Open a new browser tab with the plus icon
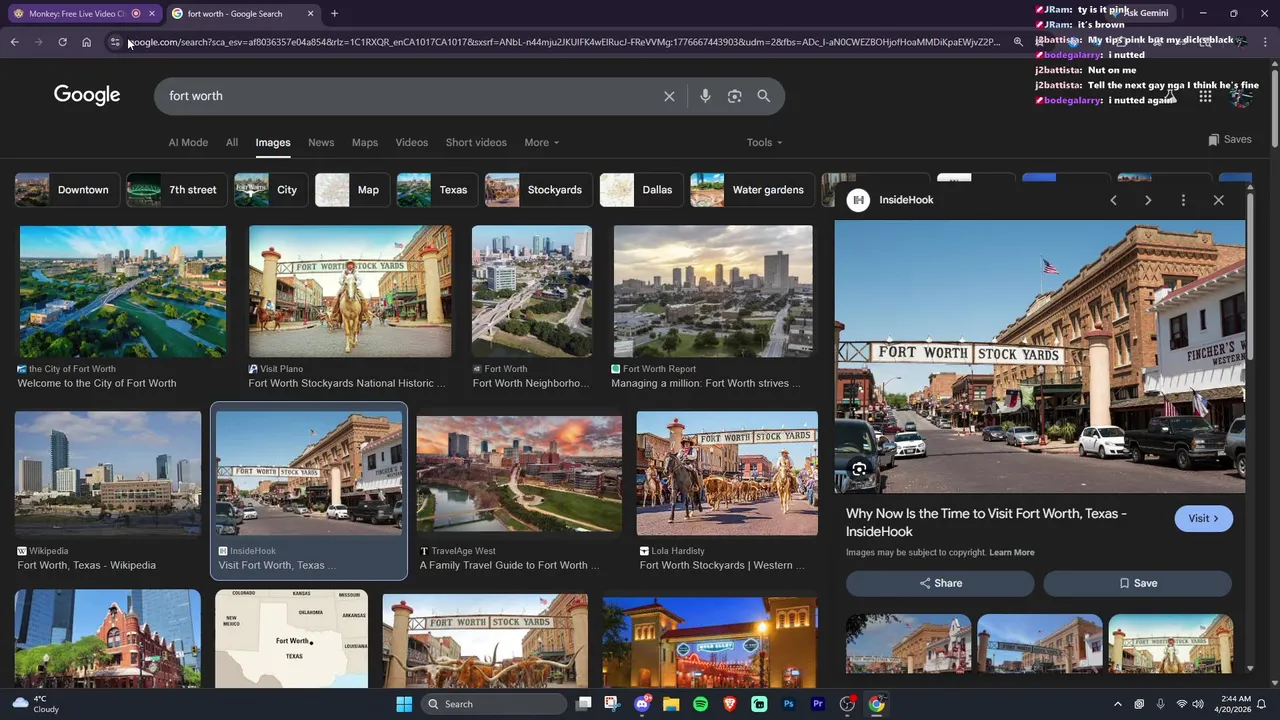This screenshot has width=1280, height=720. click(334, 14)
